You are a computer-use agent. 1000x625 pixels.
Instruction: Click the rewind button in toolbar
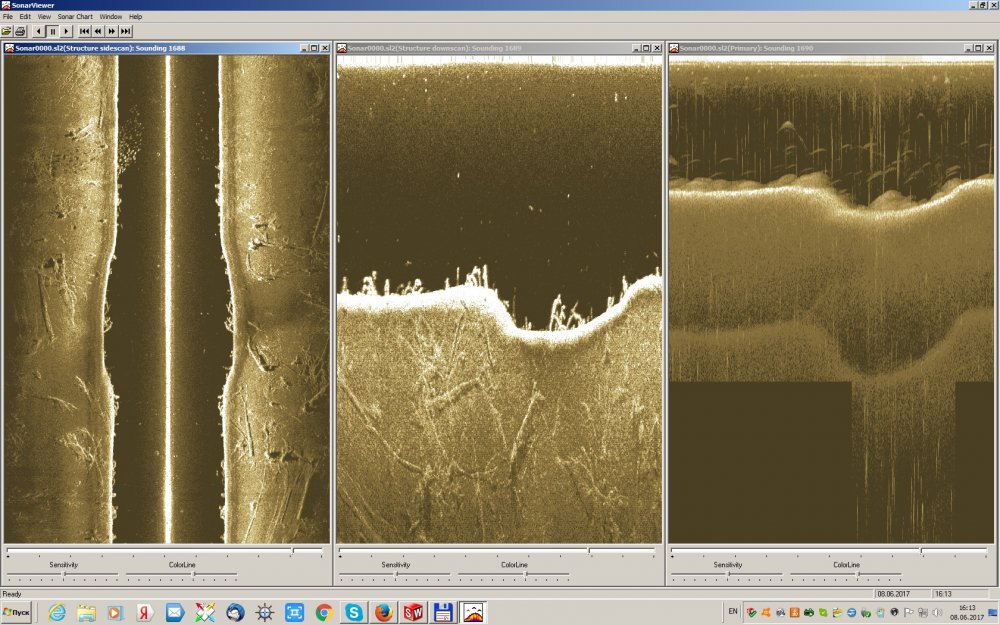(98, 31)
